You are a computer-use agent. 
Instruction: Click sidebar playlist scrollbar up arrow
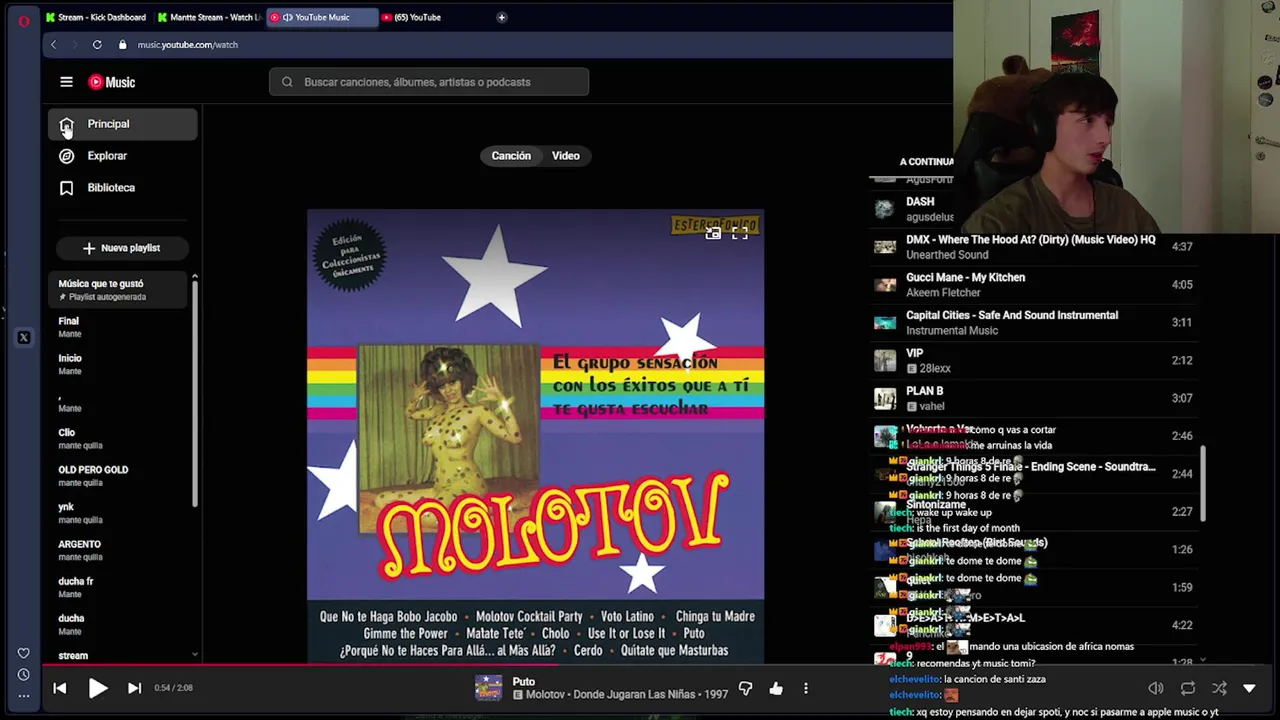[x=195, y=277]
